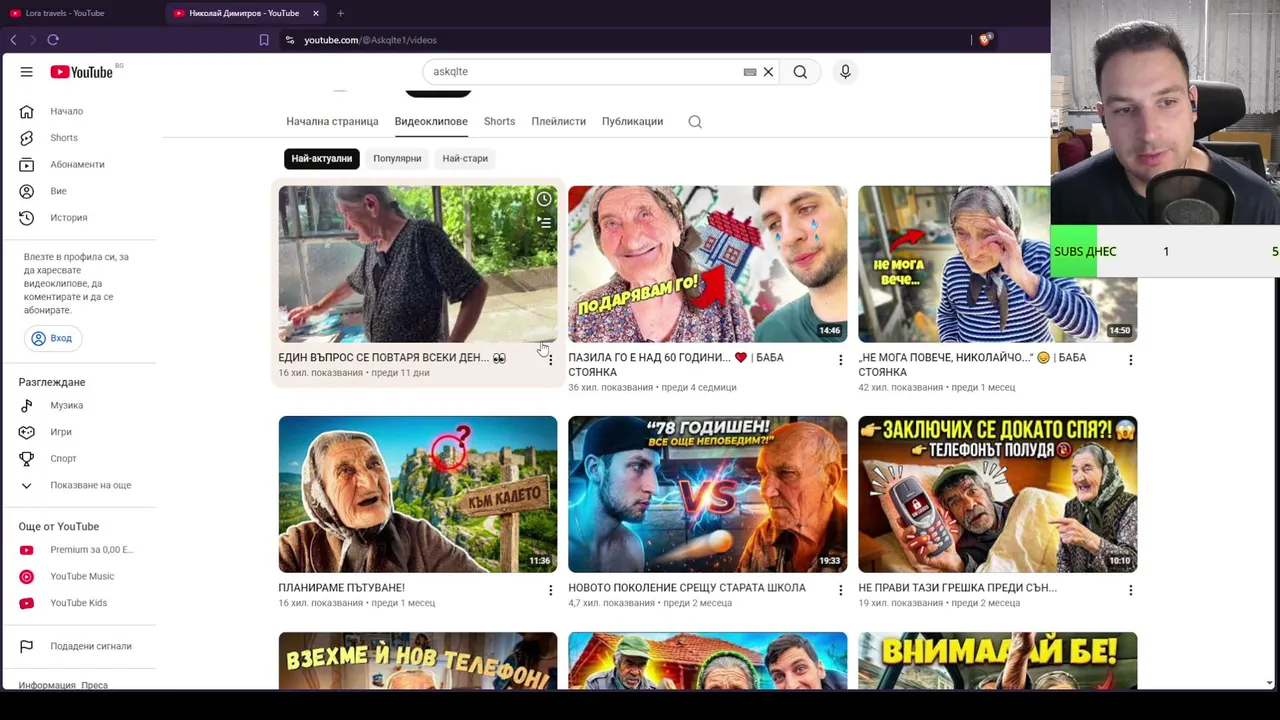Sign in with the Вход button
The height and width of the screenshot is (720, 1280).
pyautogui.click(x=51, y=338)
